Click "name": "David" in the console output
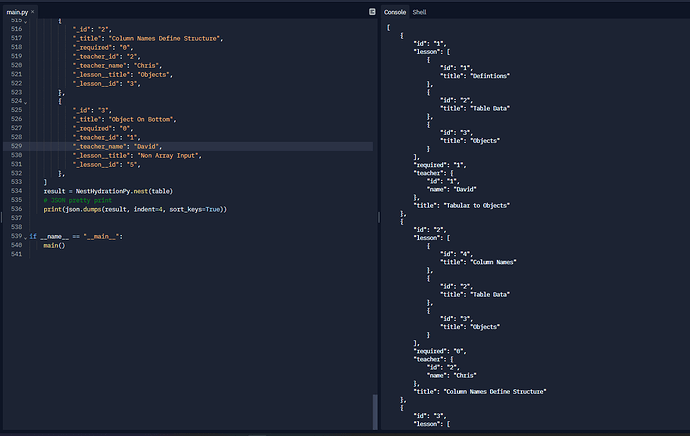Viewport: 690px width, 436px height. [x=451, y=190]
